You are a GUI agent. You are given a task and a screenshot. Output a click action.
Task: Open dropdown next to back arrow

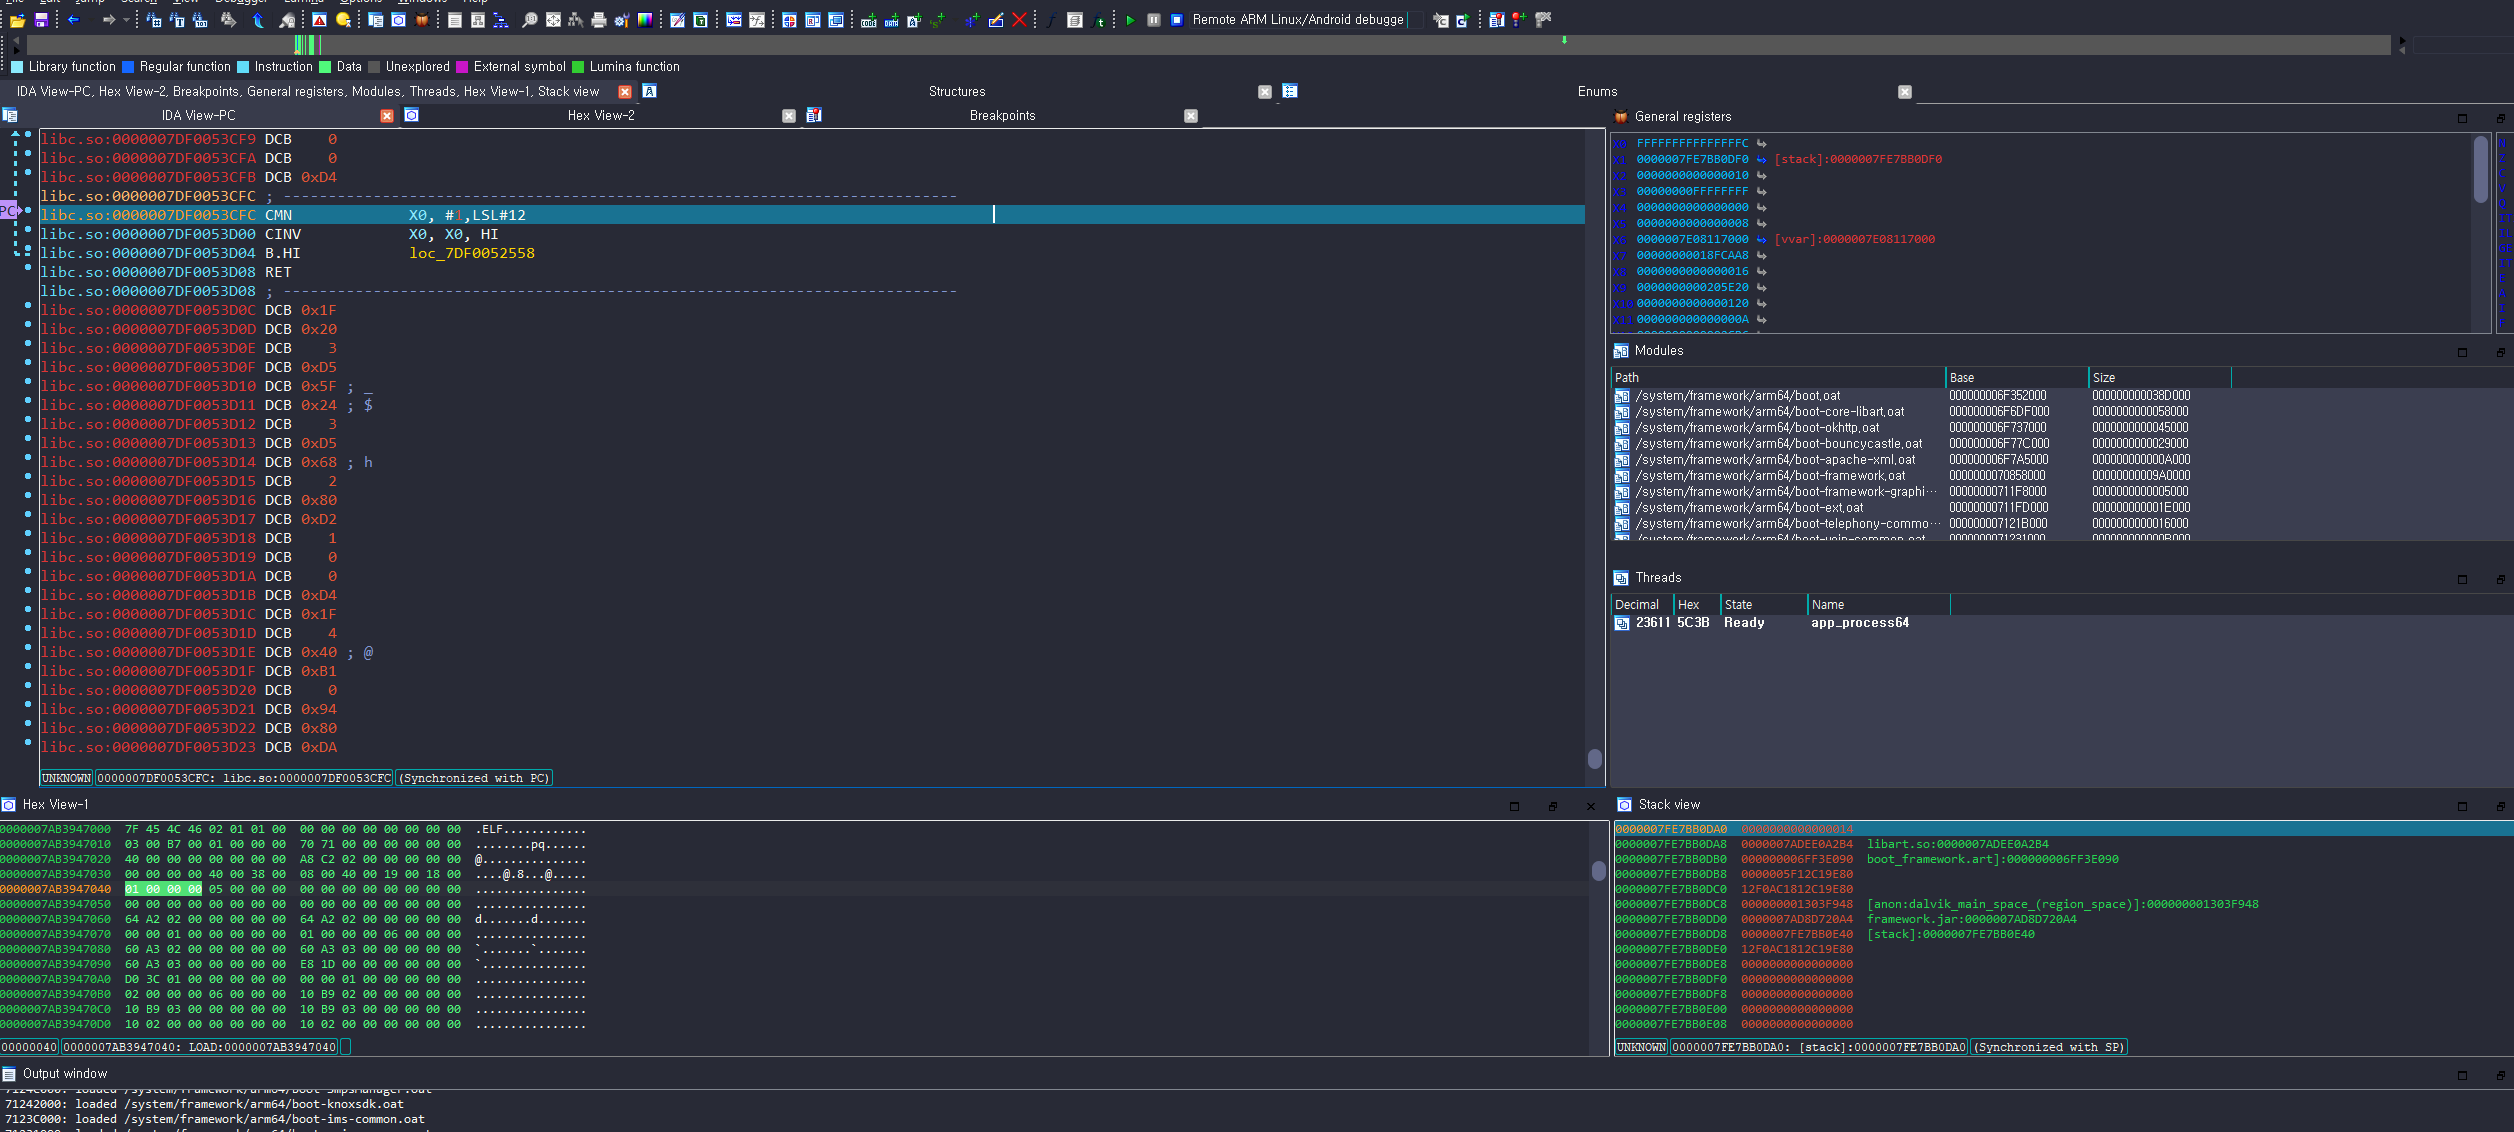(92, 20)
